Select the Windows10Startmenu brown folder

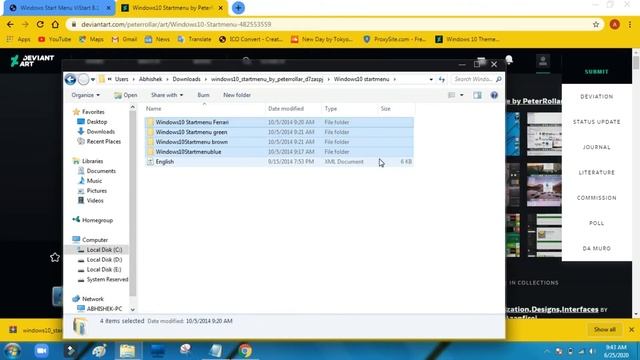pyautogui.click(x=279, y=142)
